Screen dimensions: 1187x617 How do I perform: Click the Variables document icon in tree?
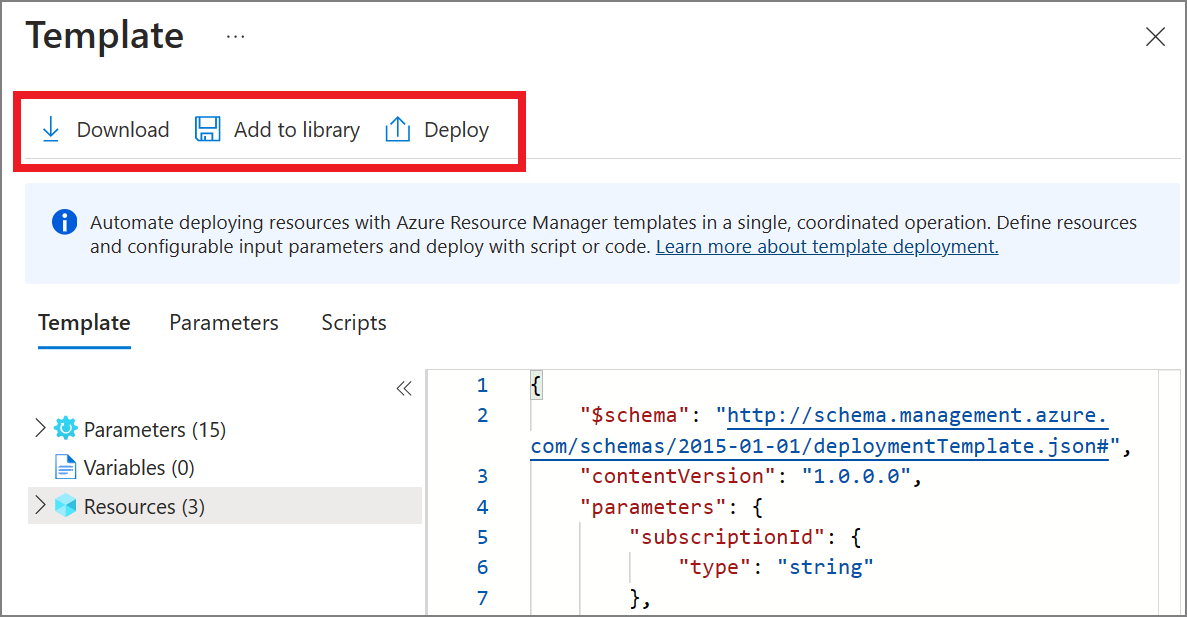(66, 467)
